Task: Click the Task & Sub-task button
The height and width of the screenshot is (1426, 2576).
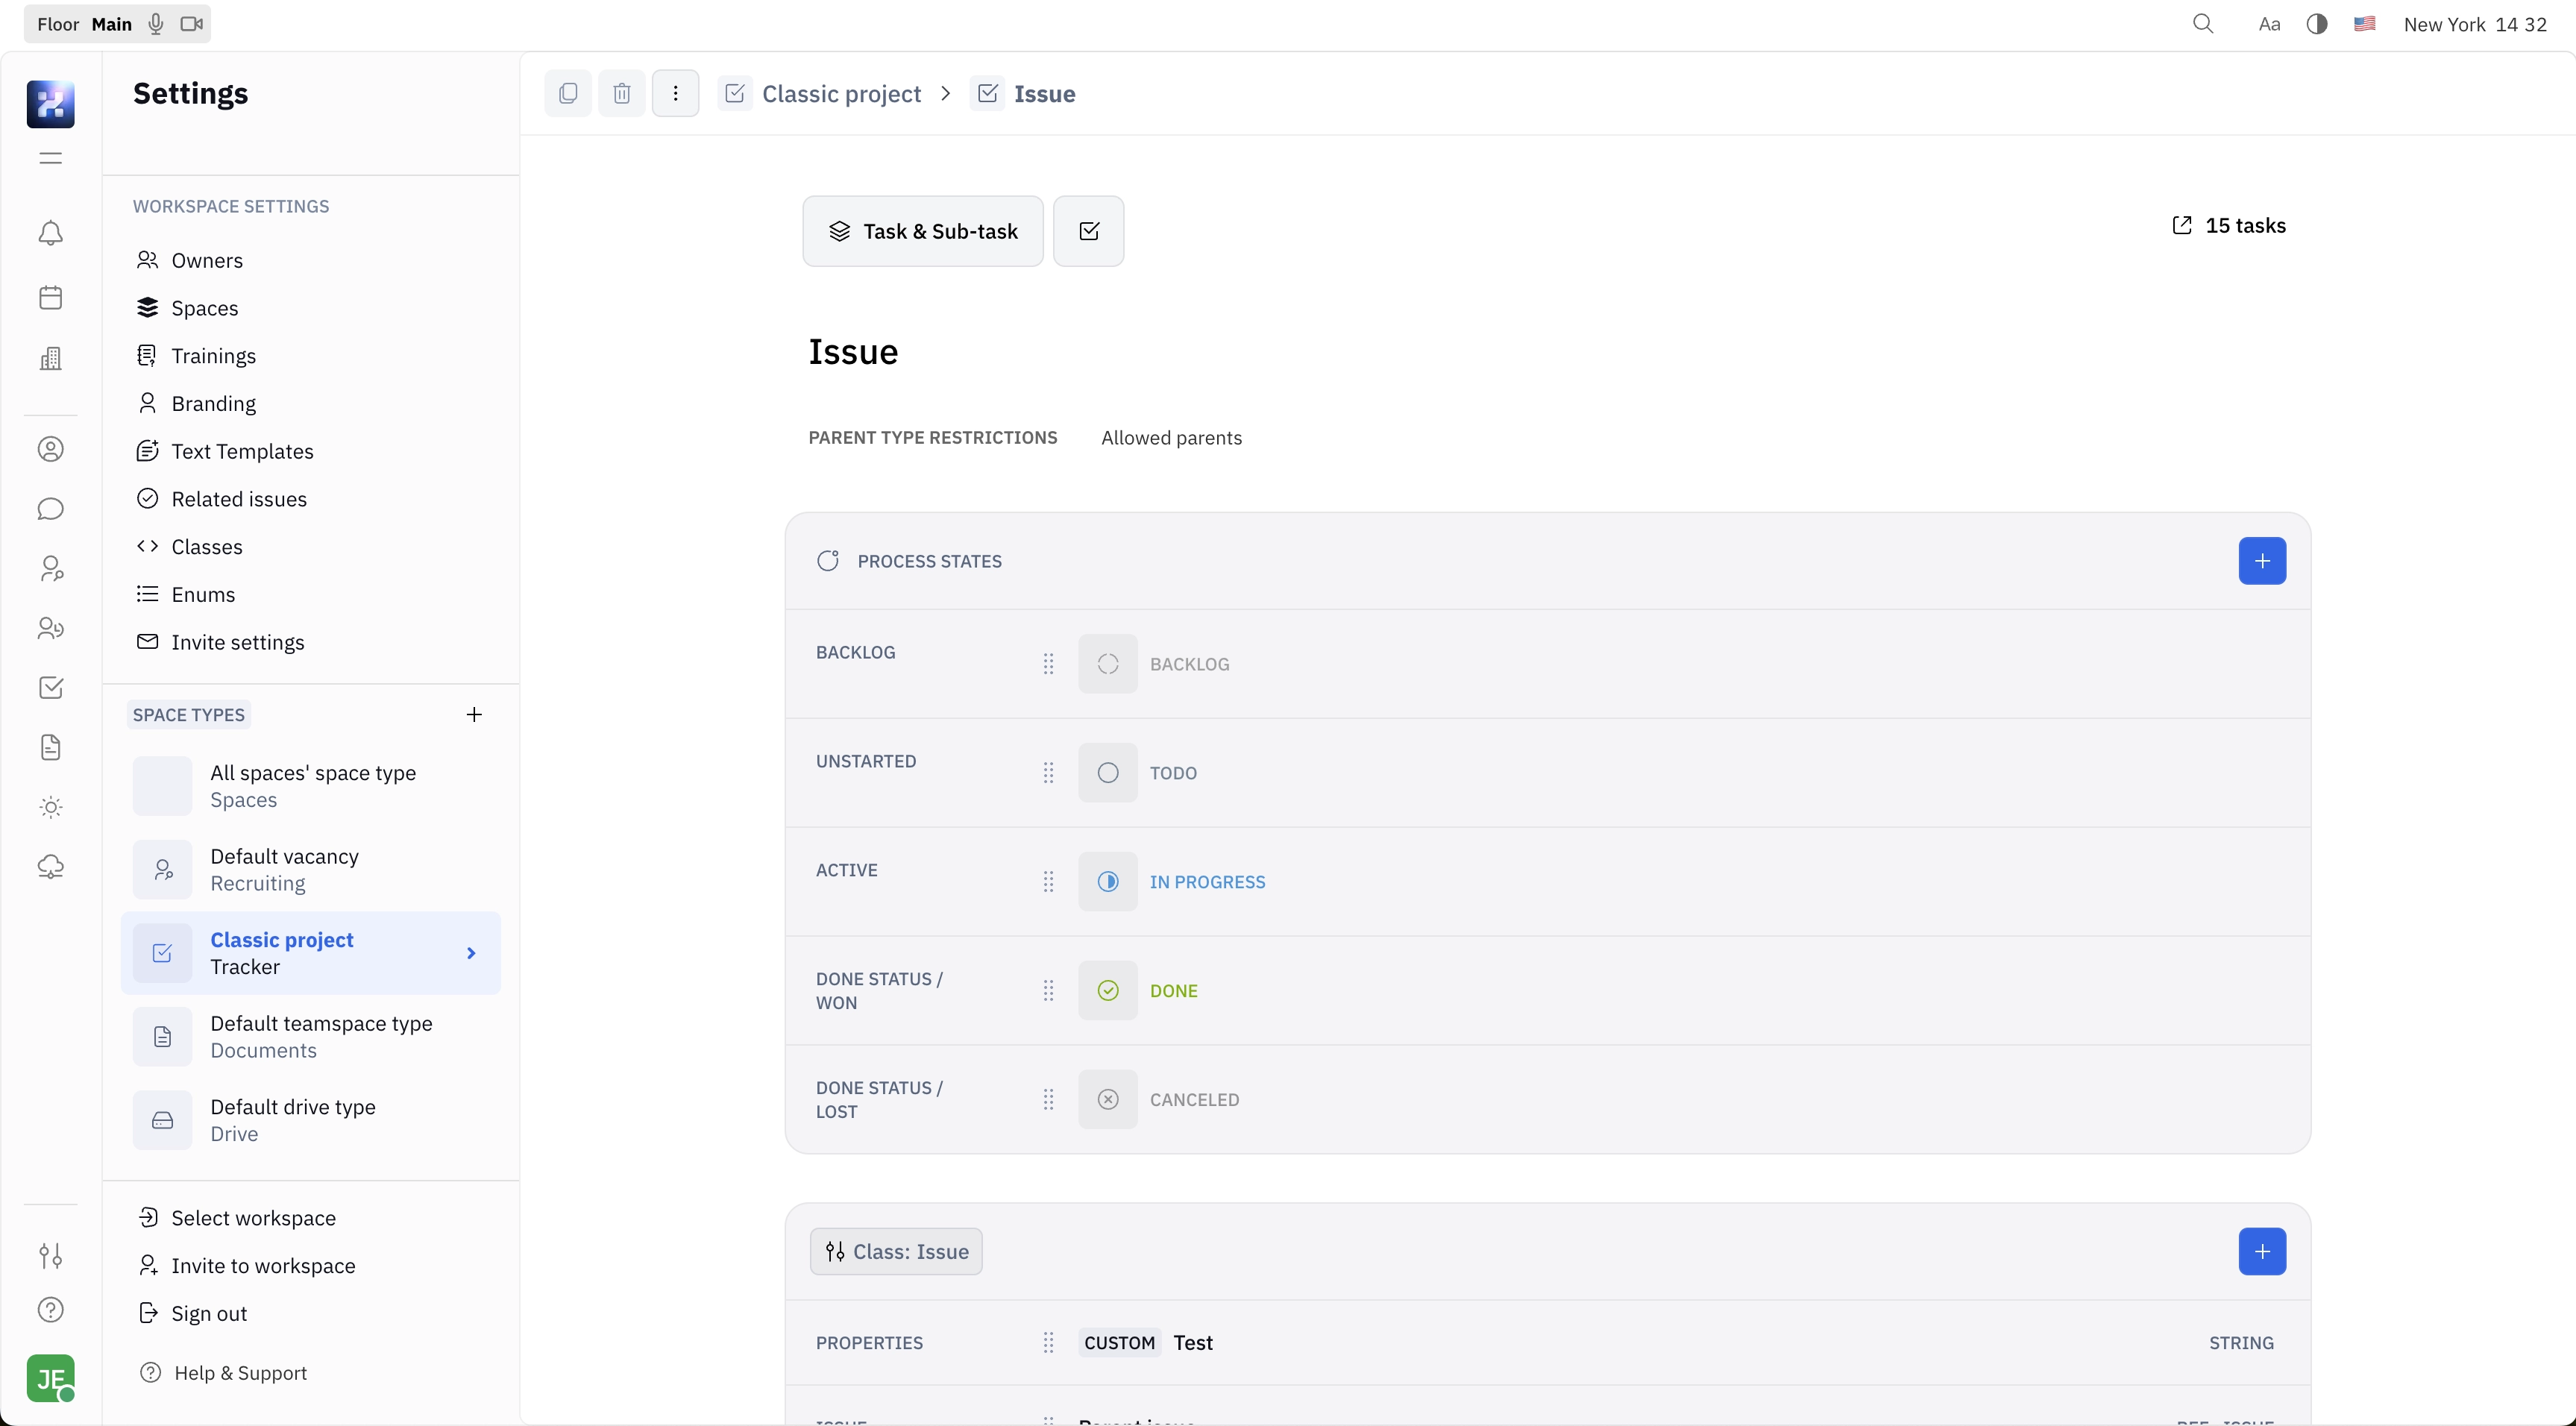Action: tap(922, 231)
